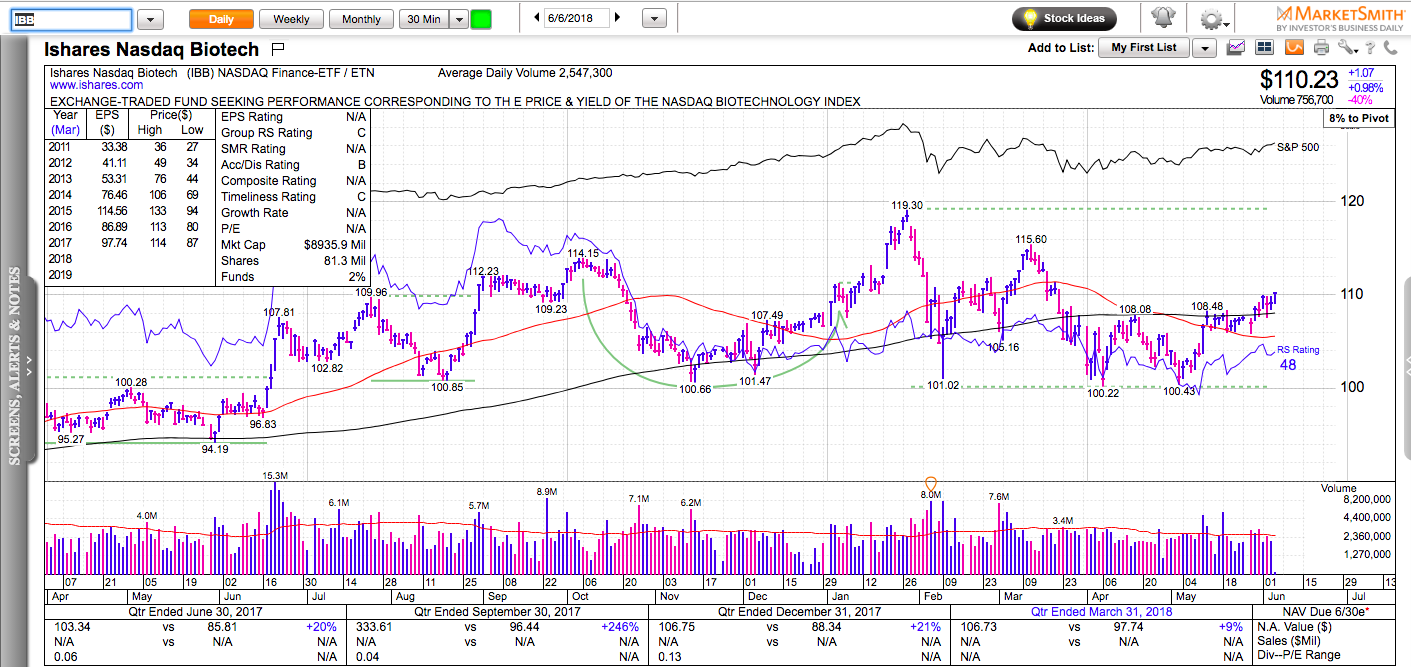Open the alerts bell icon
This screenshot has height=667, width=1411.
click(x=1163, y=19)
